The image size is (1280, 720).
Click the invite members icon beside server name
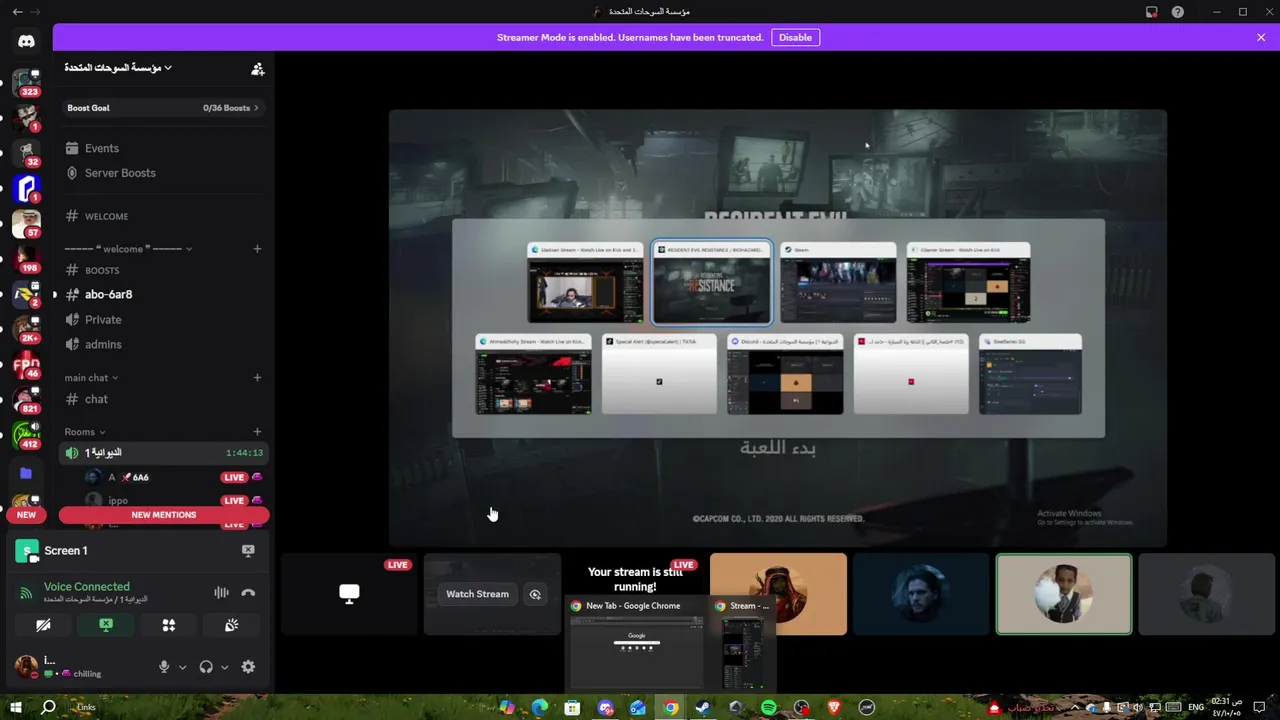point(257,68)
